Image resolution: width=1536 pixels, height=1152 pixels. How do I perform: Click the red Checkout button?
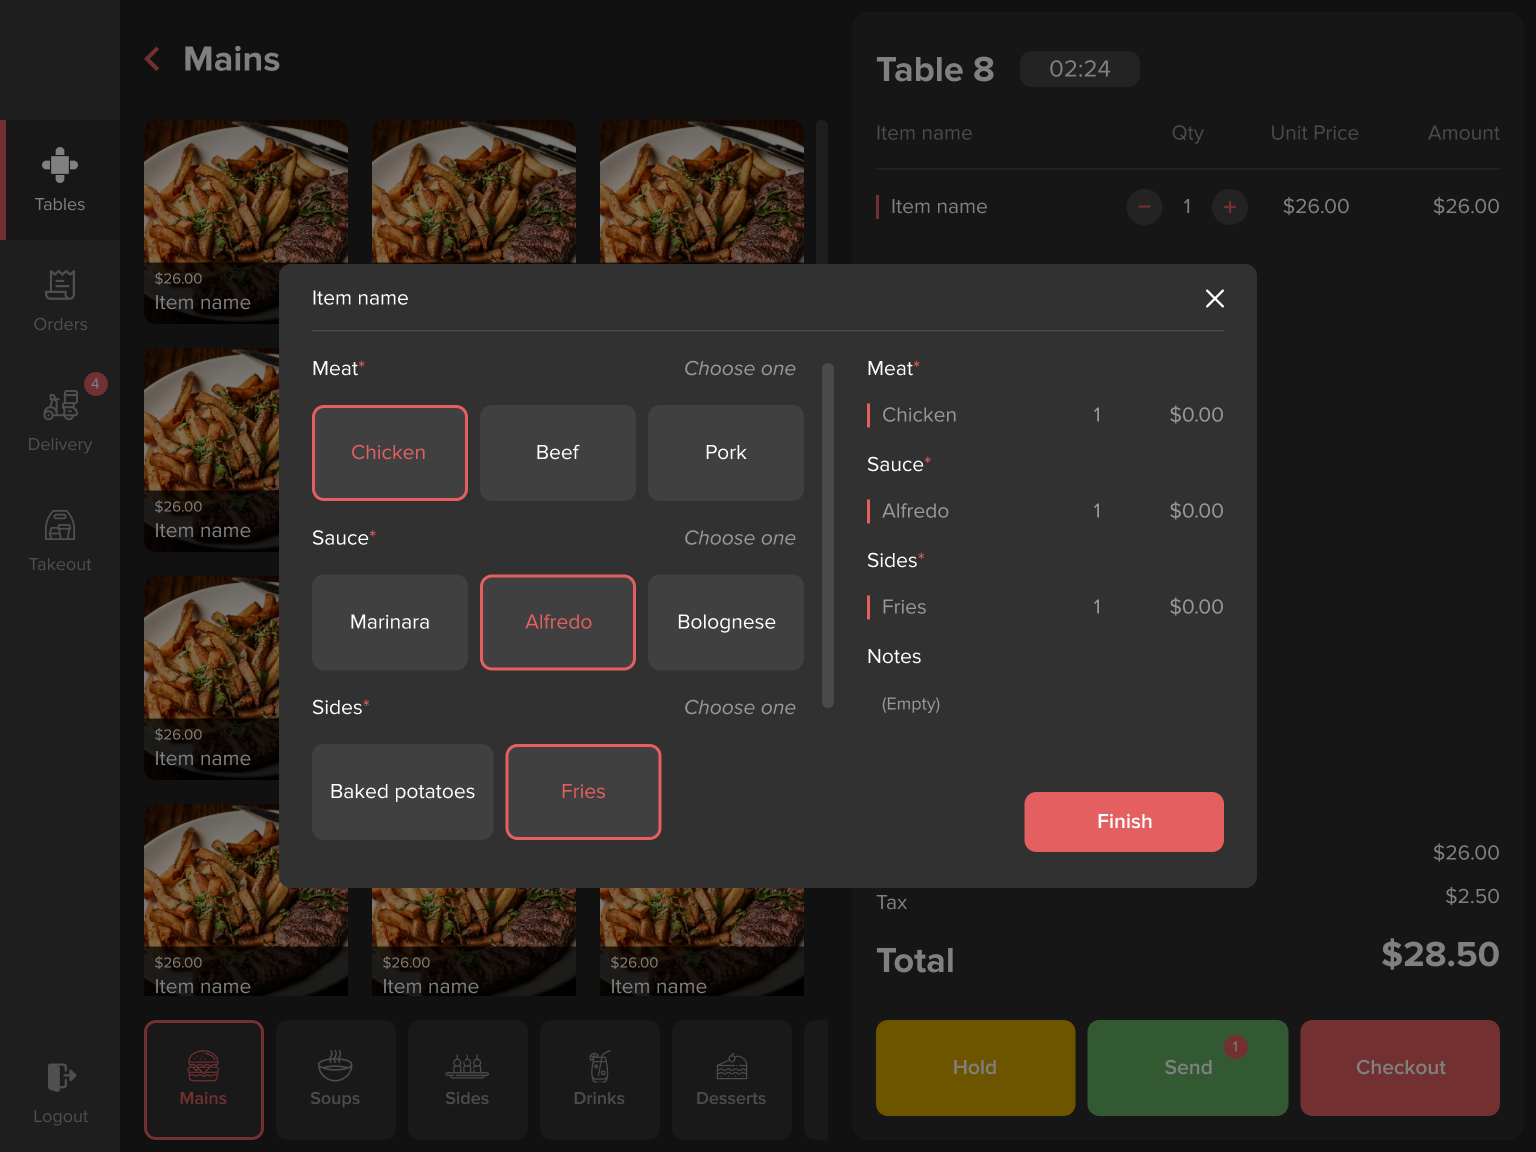click(1400, 1067)
